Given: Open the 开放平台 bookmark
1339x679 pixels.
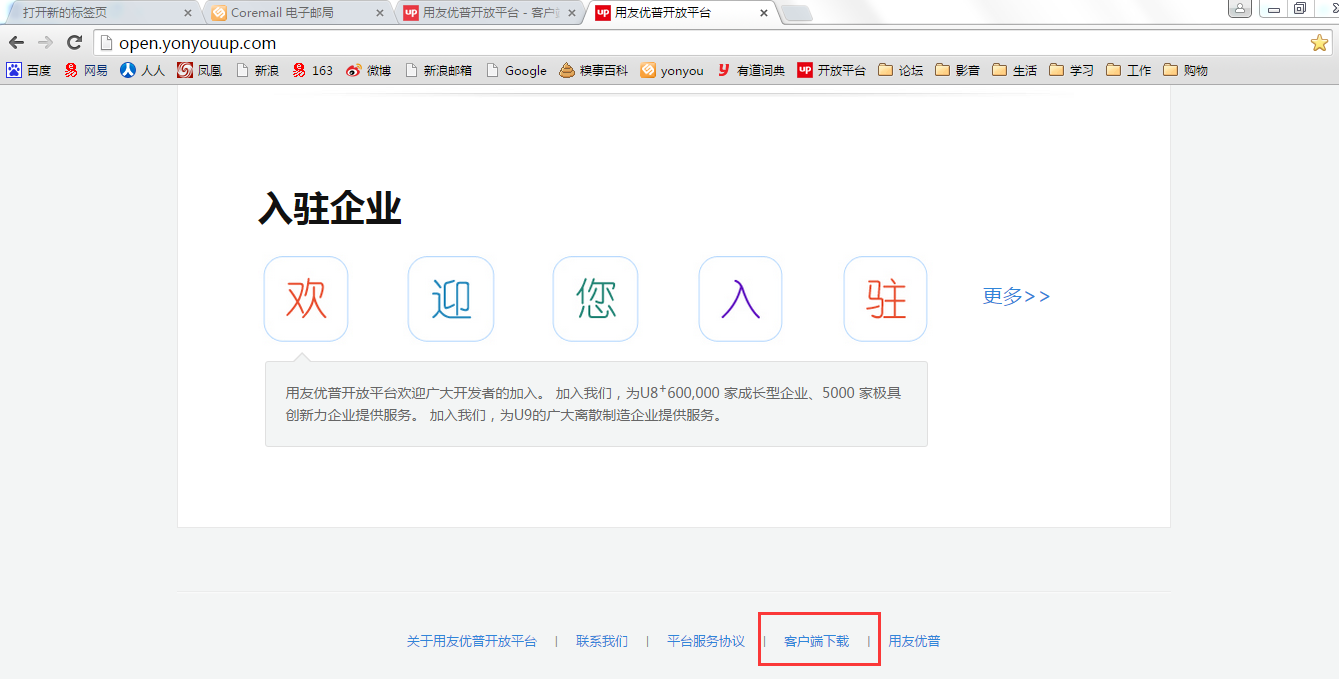Looking at the screenshot, I should tap(832, 70).
